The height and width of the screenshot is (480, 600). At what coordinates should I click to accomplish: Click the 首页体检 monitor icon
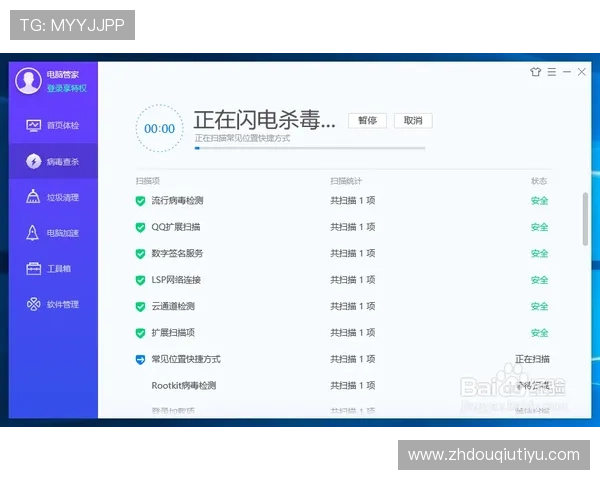point(34,126)
